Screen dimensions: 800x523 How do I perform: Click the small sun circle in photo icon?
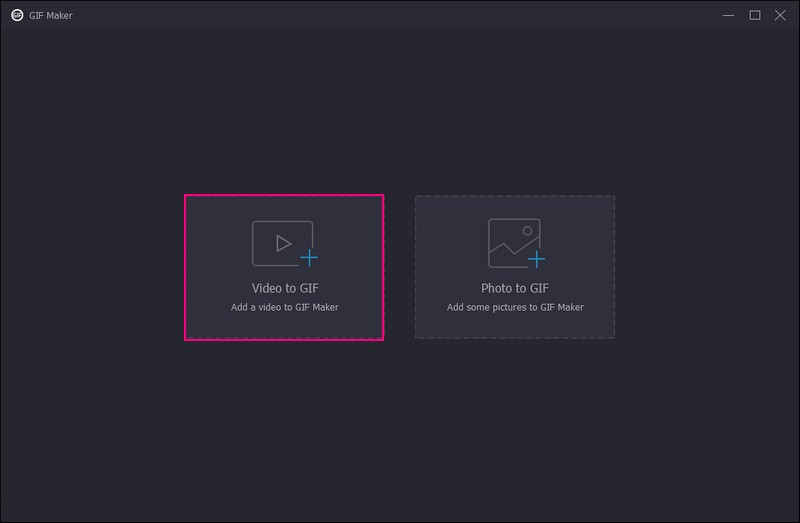click(x=526, y=231)
